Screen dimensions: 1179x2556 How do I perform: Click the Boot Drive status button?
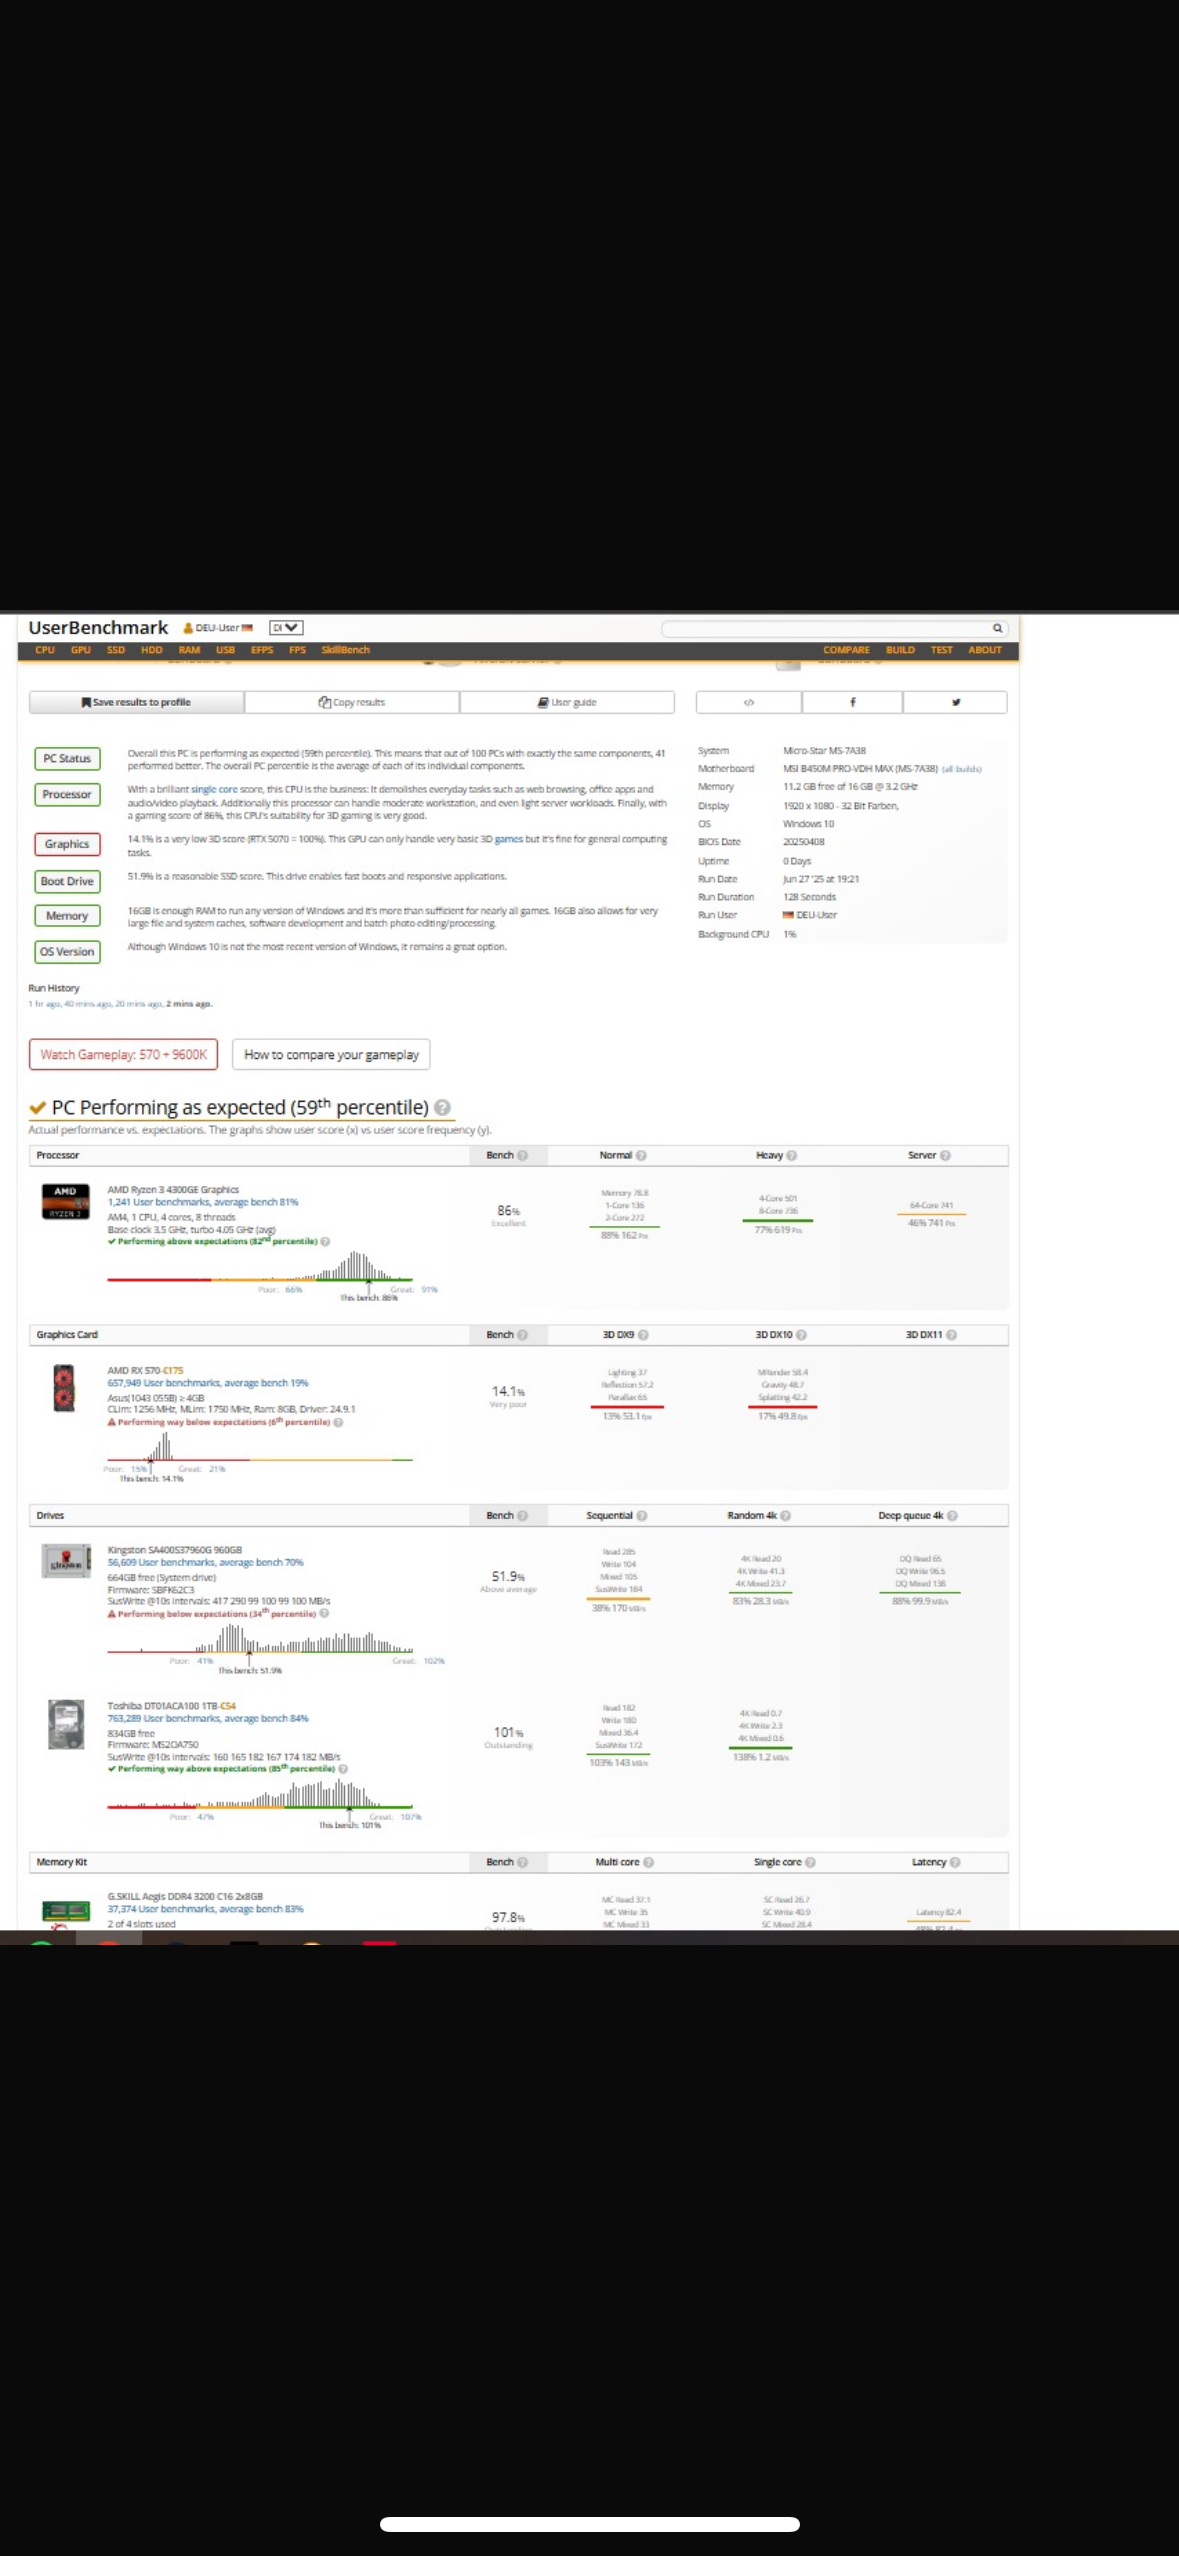click(67, 881)
